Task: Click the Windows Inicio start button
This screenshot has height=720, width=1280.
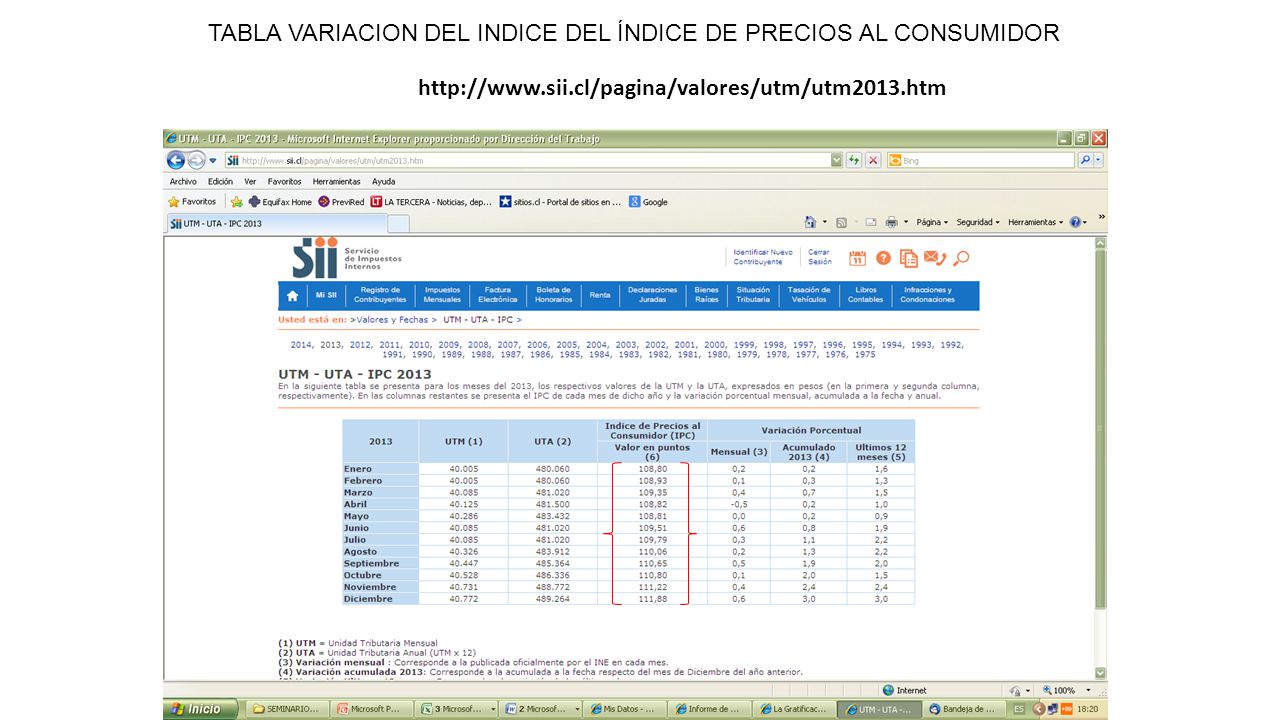Action: [x=201, y=709]
